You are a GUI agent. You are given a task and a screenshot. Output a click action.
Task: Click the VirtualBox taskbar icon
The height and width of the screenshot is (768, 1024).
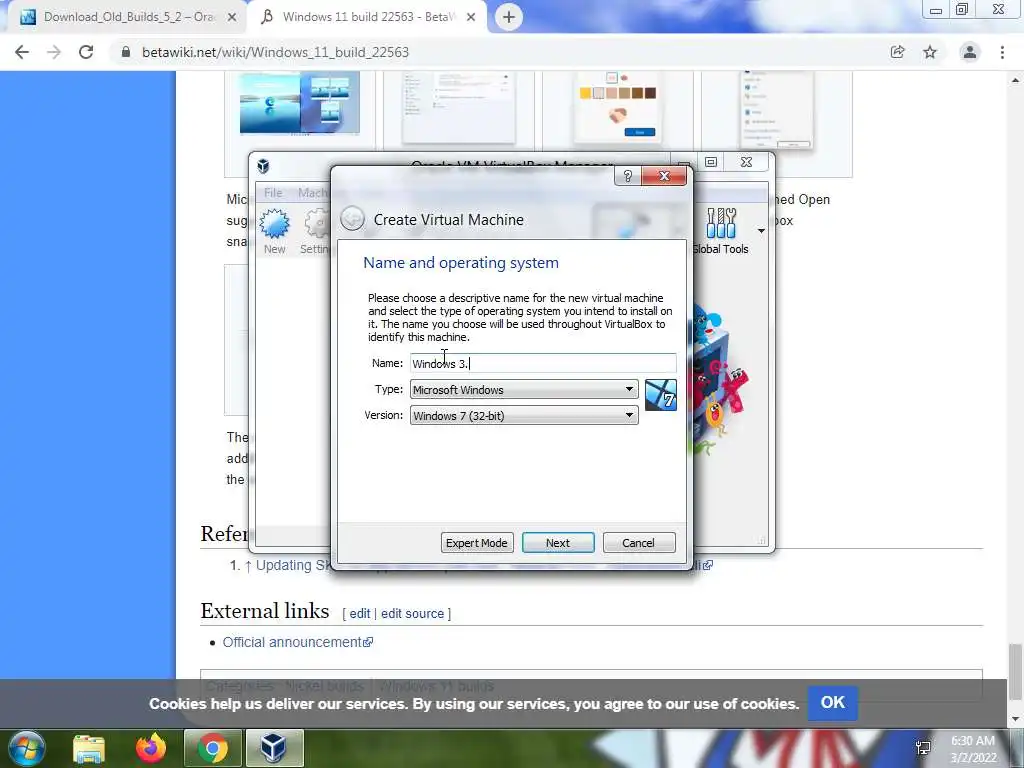(274, 748)
